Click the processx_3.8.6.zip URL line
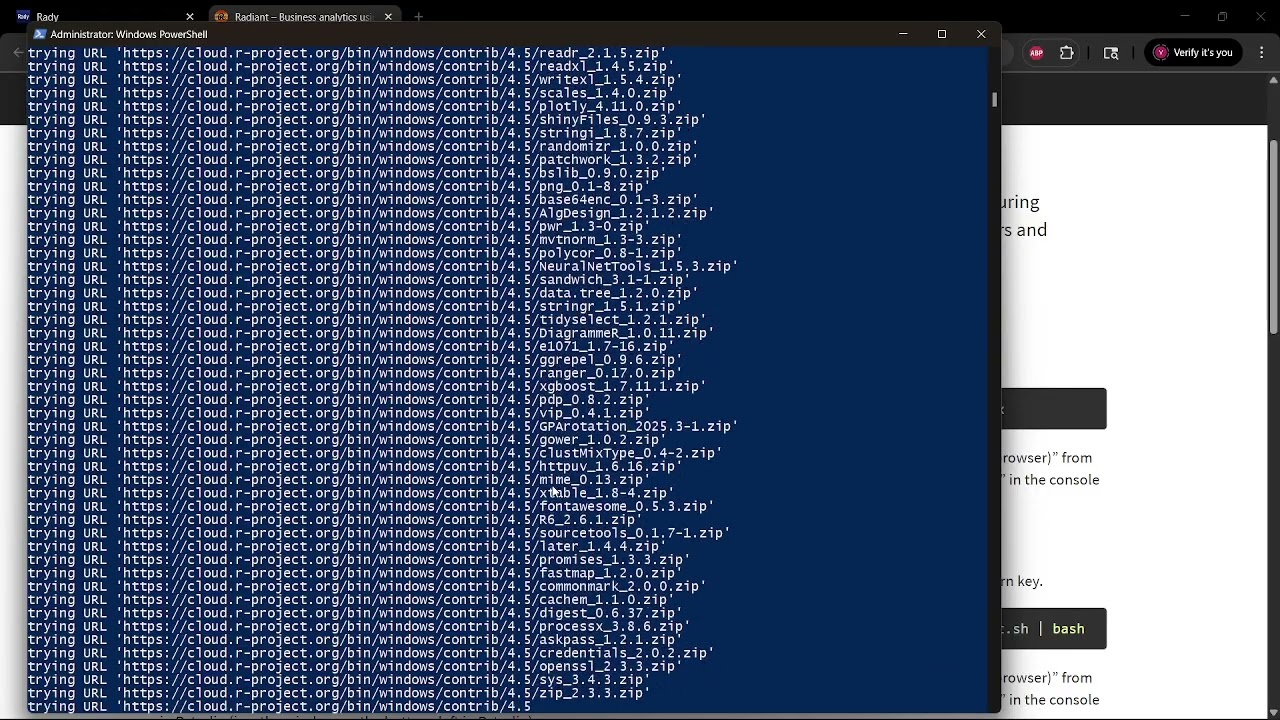 [x=359, y=626]
